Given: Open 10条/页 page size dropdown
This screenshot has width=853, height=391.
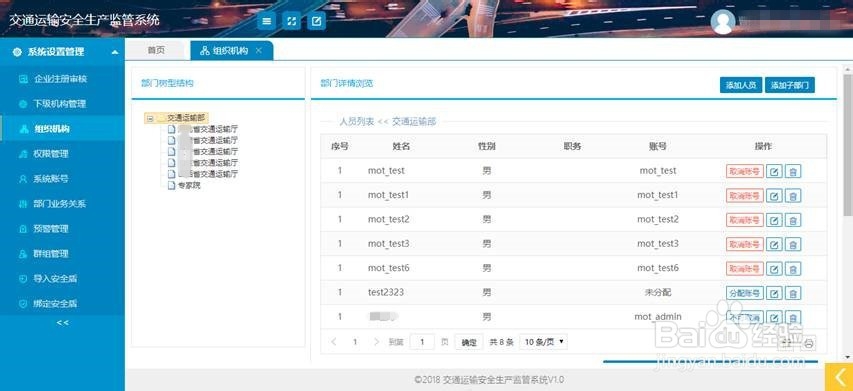Looking at the screenshot, I should click(x=543, y=342).
